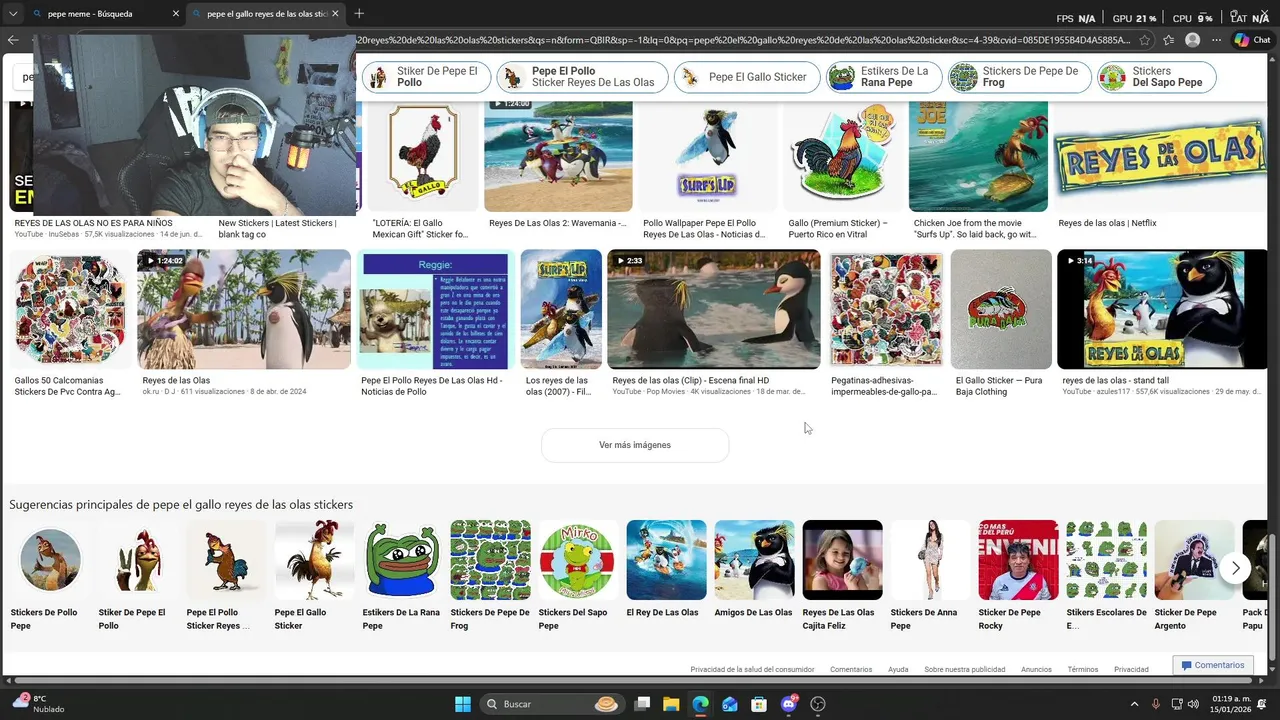Screen dimensions: 1280x720
Task: Open the 'Sticker De Pepe Rocky' suggestion
Action: (x=1018, y=576)
